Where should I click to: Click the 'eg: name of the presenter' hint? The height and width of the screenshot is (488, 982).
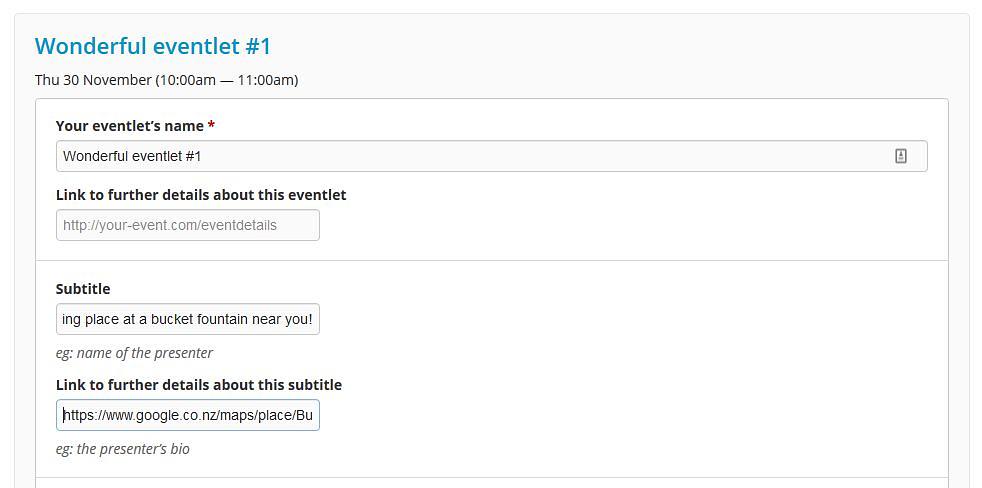coord(134,353)
